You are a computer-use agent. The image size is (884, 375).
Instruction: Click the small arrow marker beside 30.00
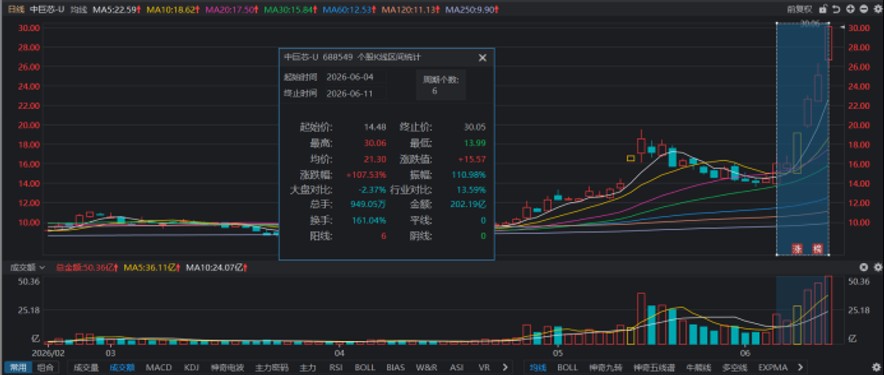click(842, 27)
